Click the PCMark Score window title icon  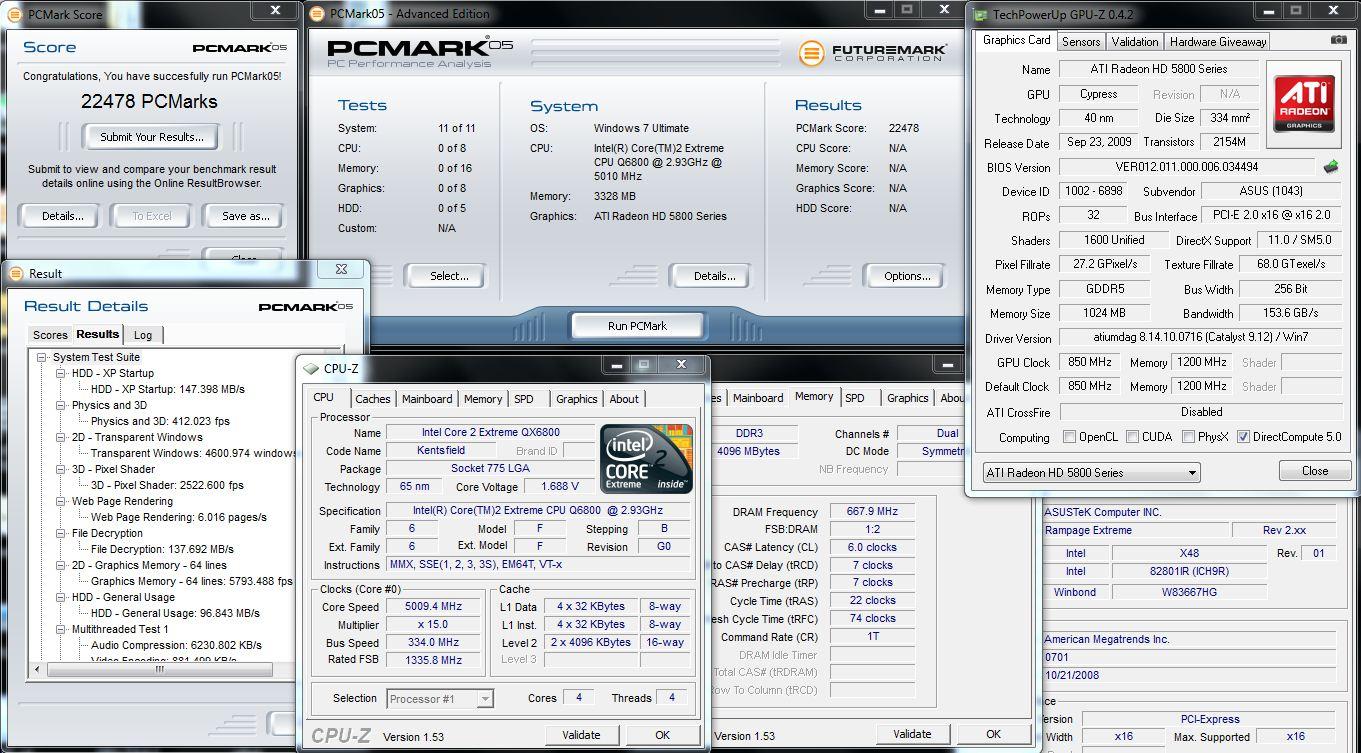[x=14, y=15]
